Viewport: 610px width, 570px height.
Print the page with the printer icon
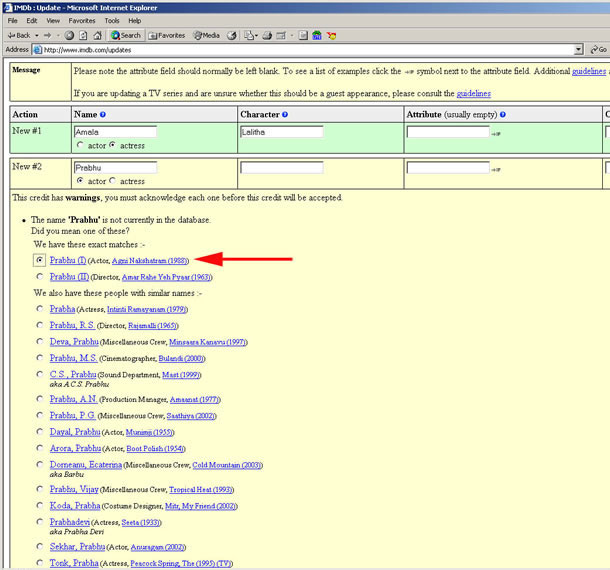pyautogui.click(x=267, y=35)
